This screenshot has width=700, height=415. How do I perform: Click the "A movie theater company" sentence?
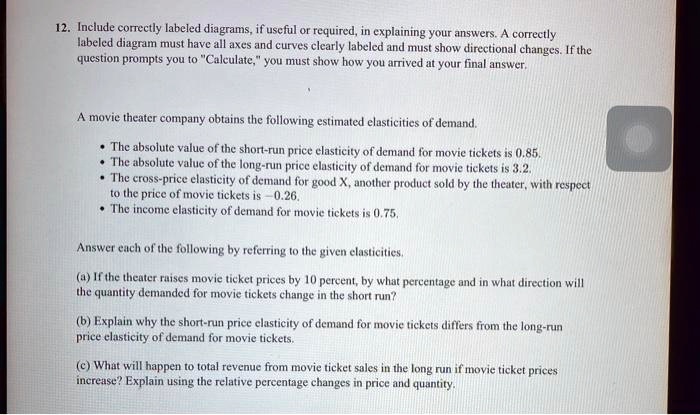point(277,122)
